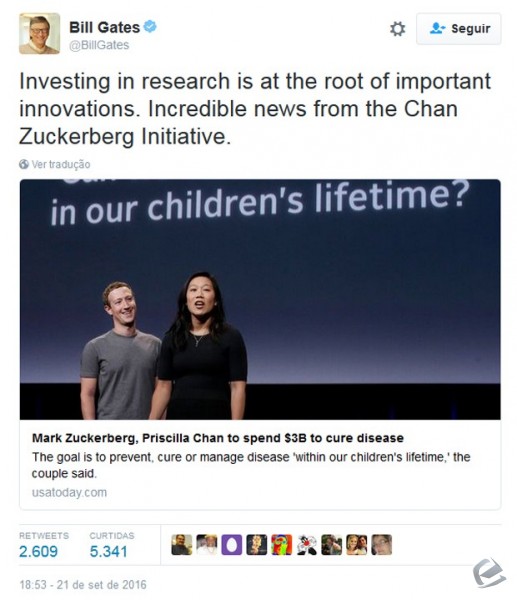Click the blue verified badge
The height and width of the screenshot is (600, 517).
tap(150, 26)
